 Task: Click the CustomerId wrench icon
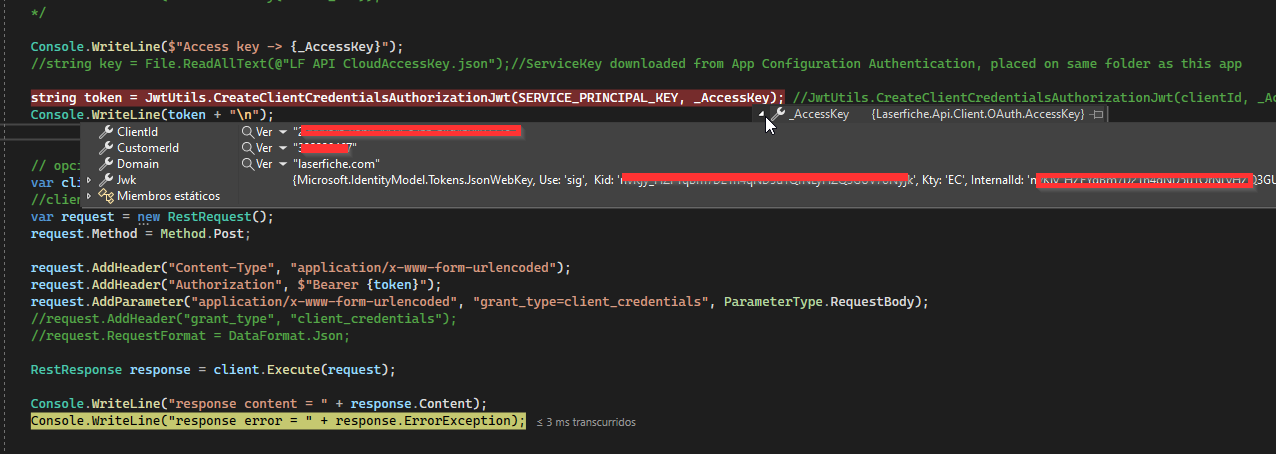(106, 148)
